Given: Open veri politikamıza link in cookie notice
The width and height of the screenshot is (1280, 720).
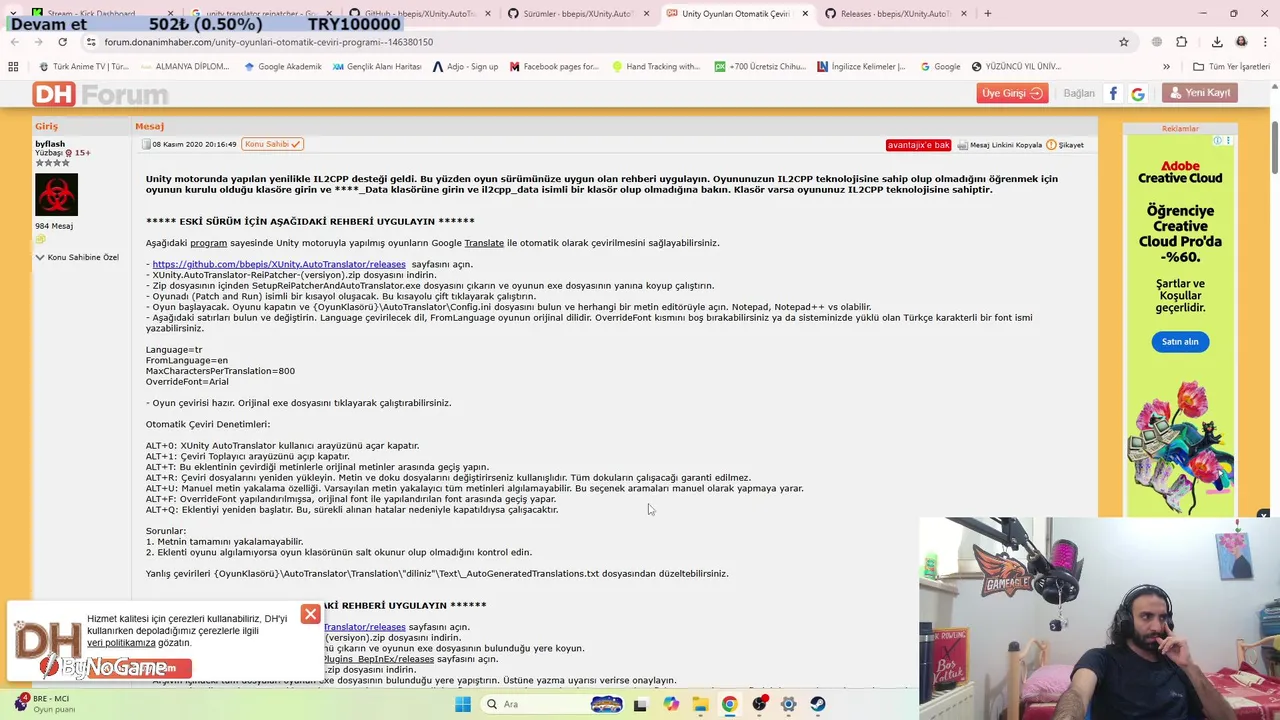Looking at the screenshot, I should pyautogui.click(x=121, y=643).
